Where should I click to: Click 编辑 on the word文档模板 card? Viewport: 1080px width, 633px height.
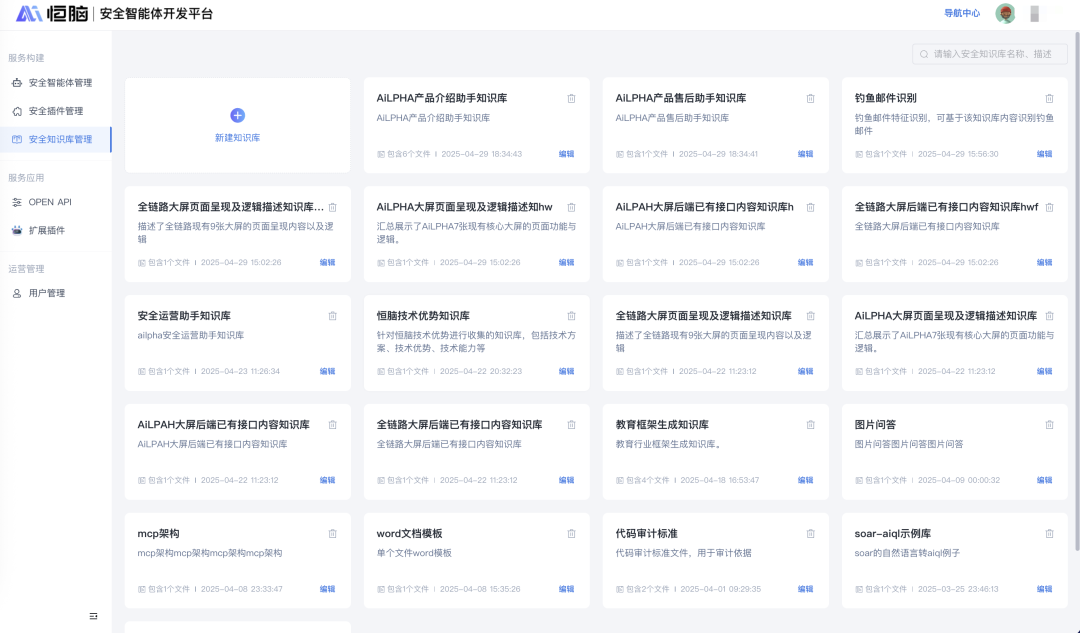pyautogui.click(x=566, y=589)
